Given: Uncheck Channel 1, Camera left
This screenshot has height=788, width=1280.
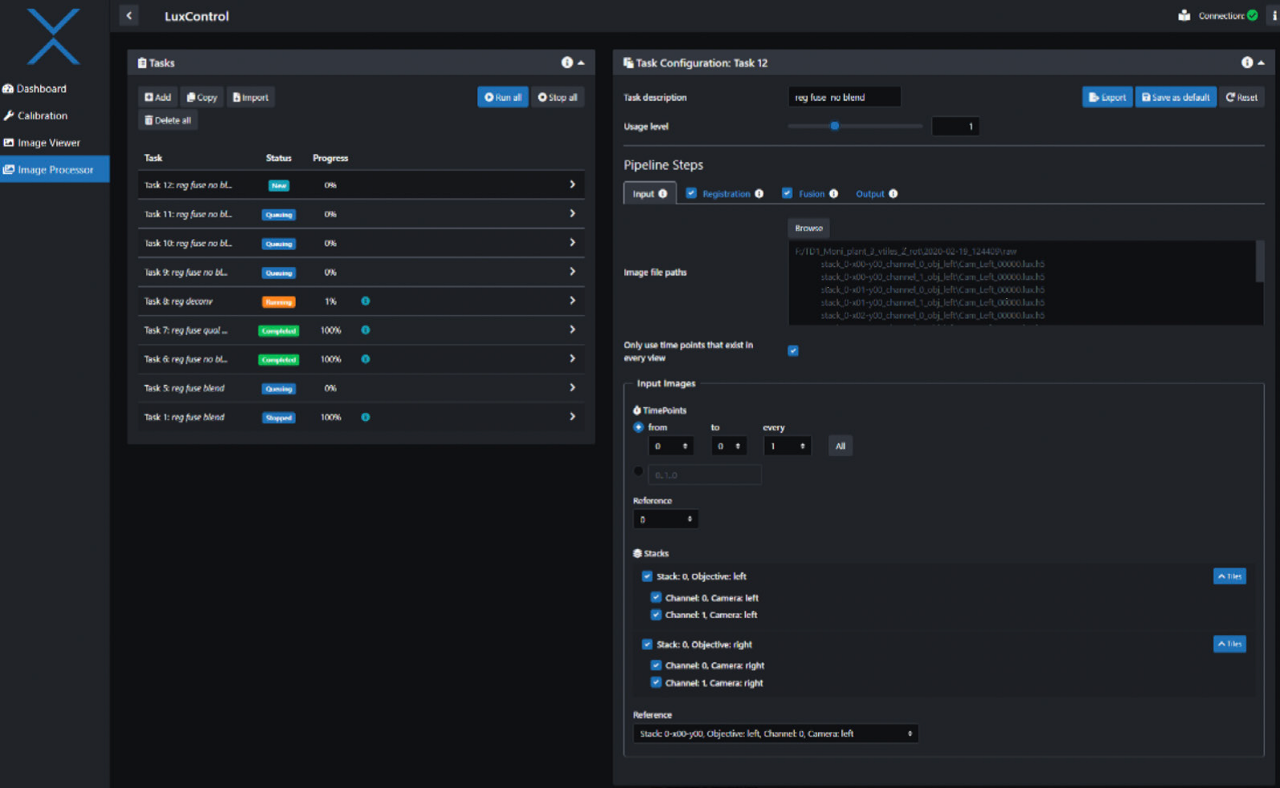Looking at the screenshot, I should pyautogui.click(x=656, y=614).
